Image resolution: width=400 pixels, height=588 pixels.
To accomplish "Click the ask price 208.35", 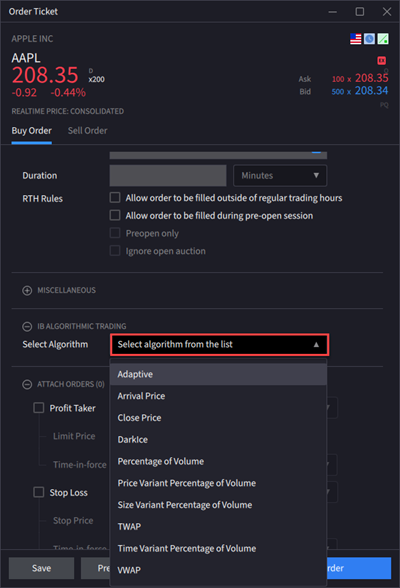I will (x=372, y=78).
